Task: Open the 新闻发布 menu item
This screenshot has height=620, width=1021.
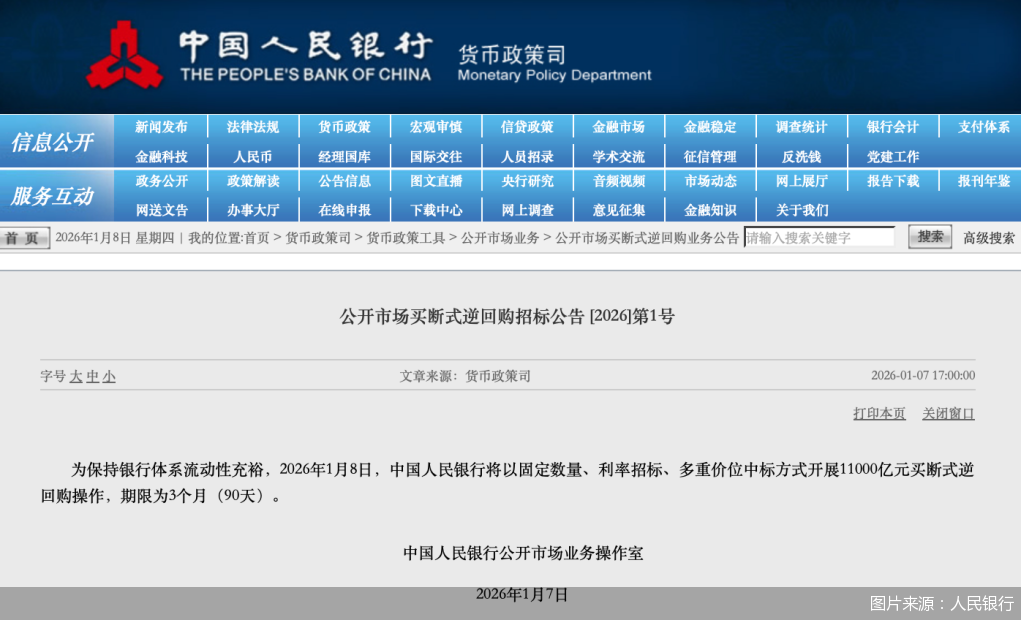Action: coord(163,127)
